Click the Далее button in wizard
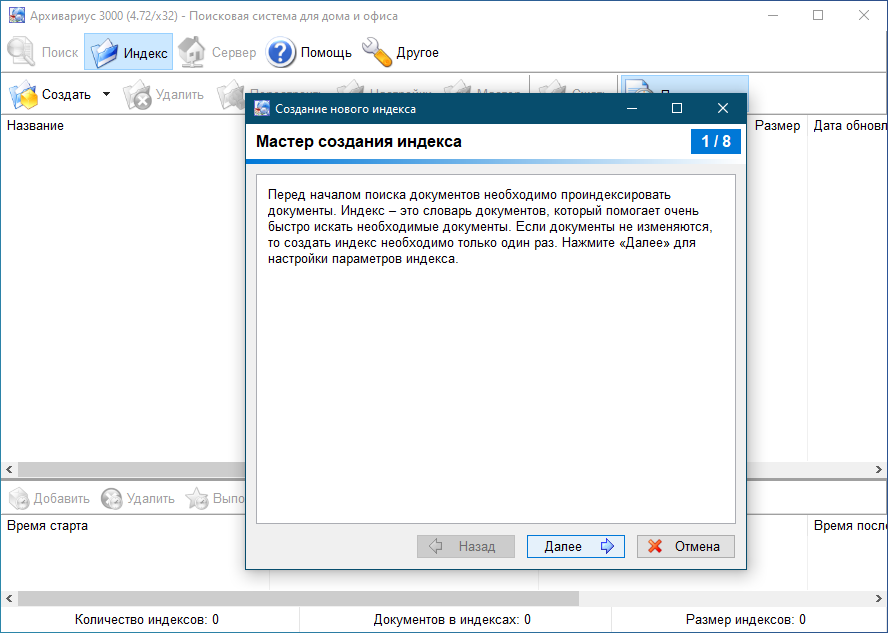Viewport: 888px width, 633px height. (x=575, y=546)
